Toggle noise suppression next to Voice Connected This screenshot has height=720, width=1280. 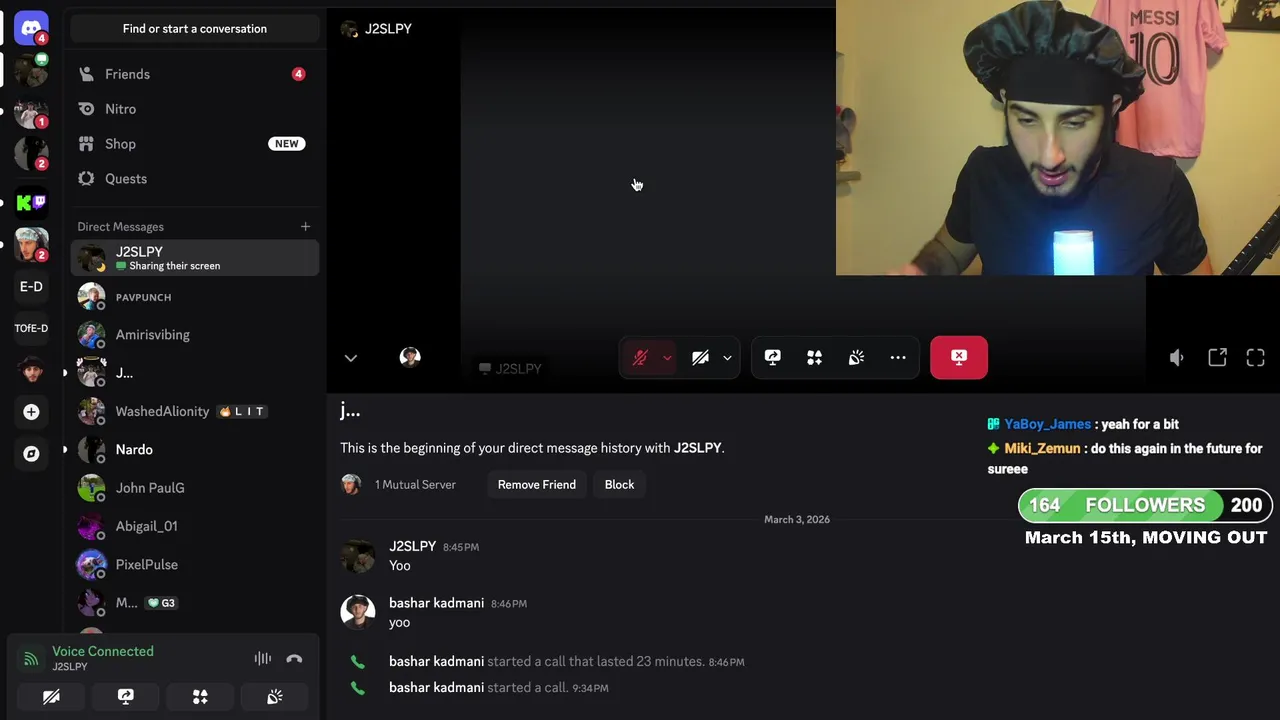[263, 658]
